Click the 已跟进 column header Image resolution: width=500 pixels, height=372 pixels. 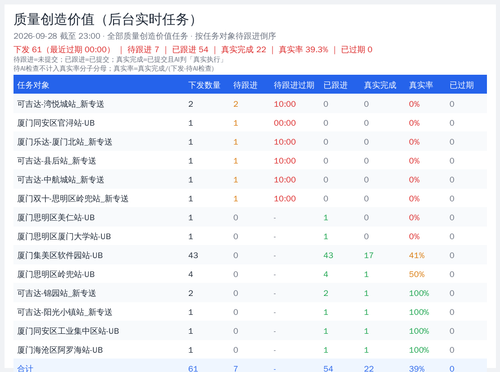point(335,85)
